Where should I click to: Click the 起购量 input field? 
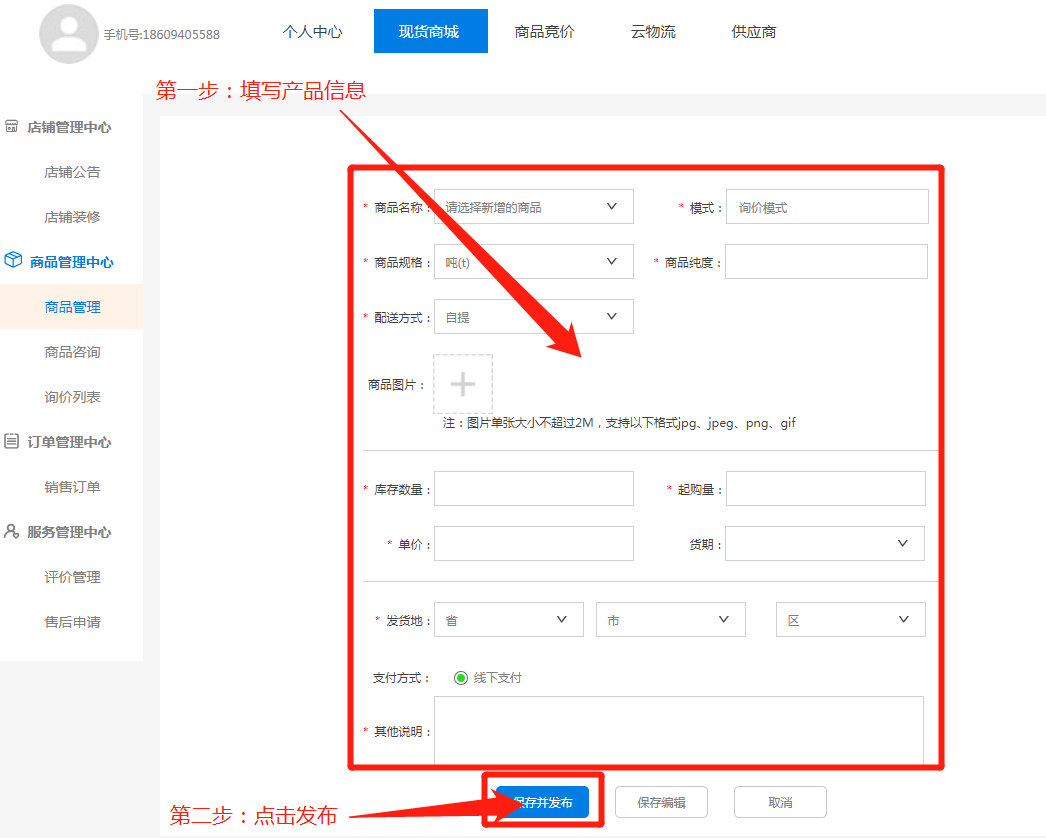pos(826,488)
